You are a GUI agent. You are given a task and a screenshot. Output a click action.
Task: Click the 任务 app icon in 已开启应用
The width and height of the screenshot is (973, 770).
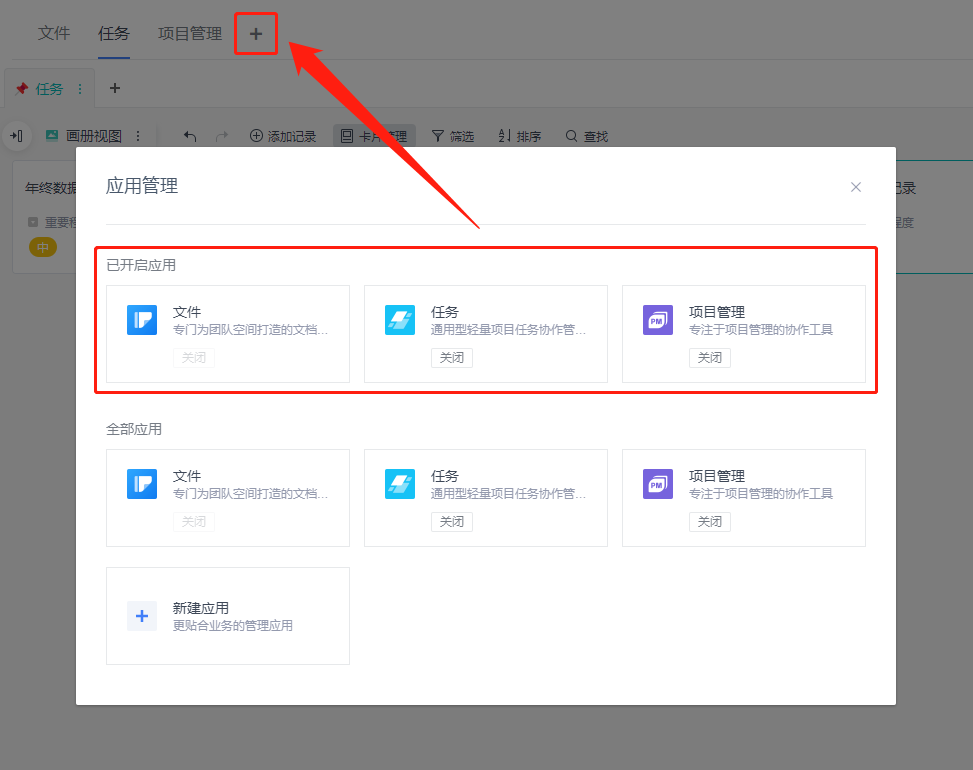pos(400,320)
